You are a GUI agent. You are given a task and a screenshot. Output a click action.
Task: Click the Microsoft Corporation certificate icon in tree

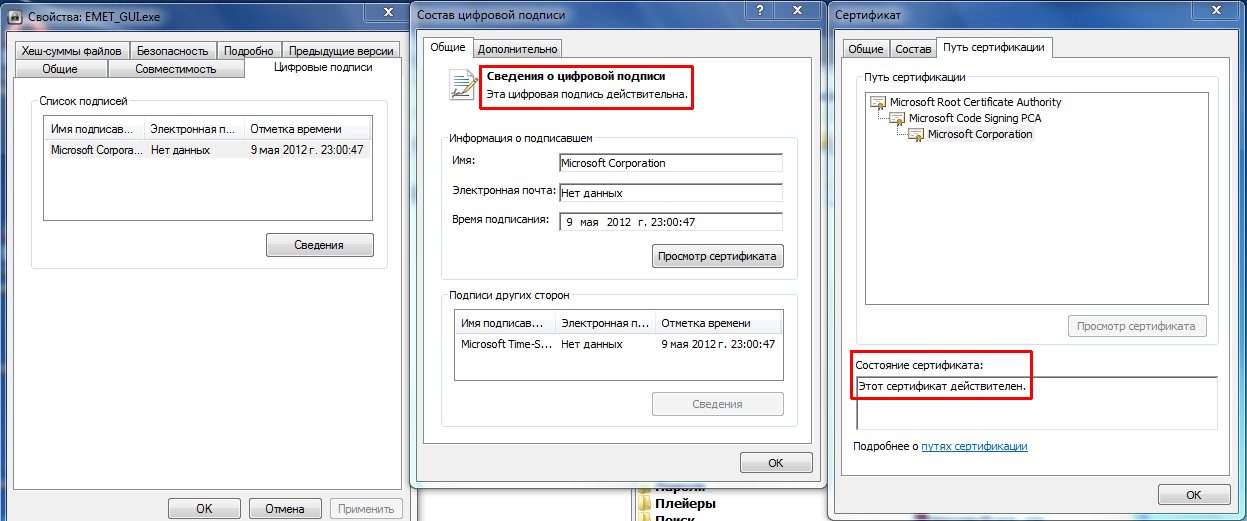(916, 134)
